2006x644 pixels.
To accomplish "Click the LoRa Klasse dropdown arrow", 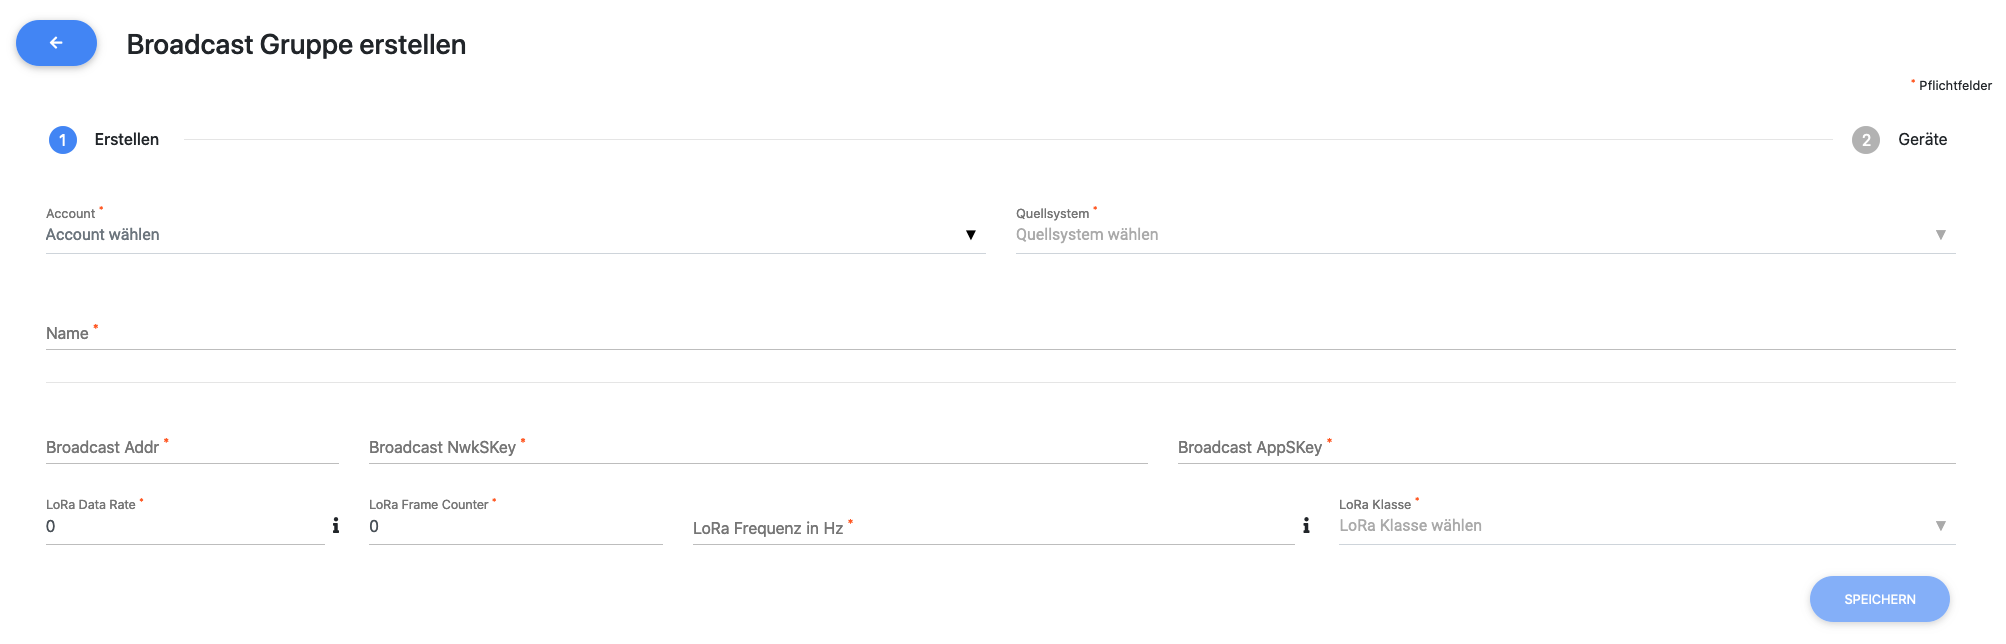I will click(x=1940, y=526).
